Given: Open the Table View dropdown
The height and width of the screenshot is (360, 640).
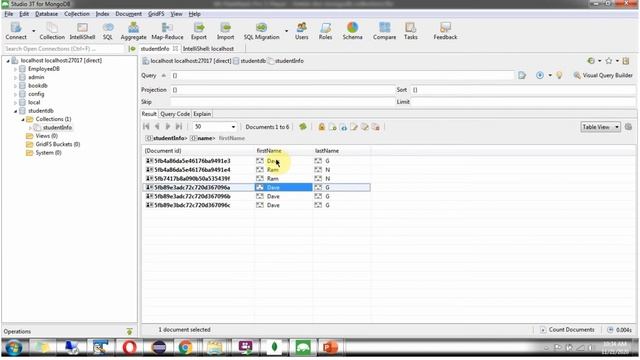Looking at the screenshot, I should click(x=600, y=127).
